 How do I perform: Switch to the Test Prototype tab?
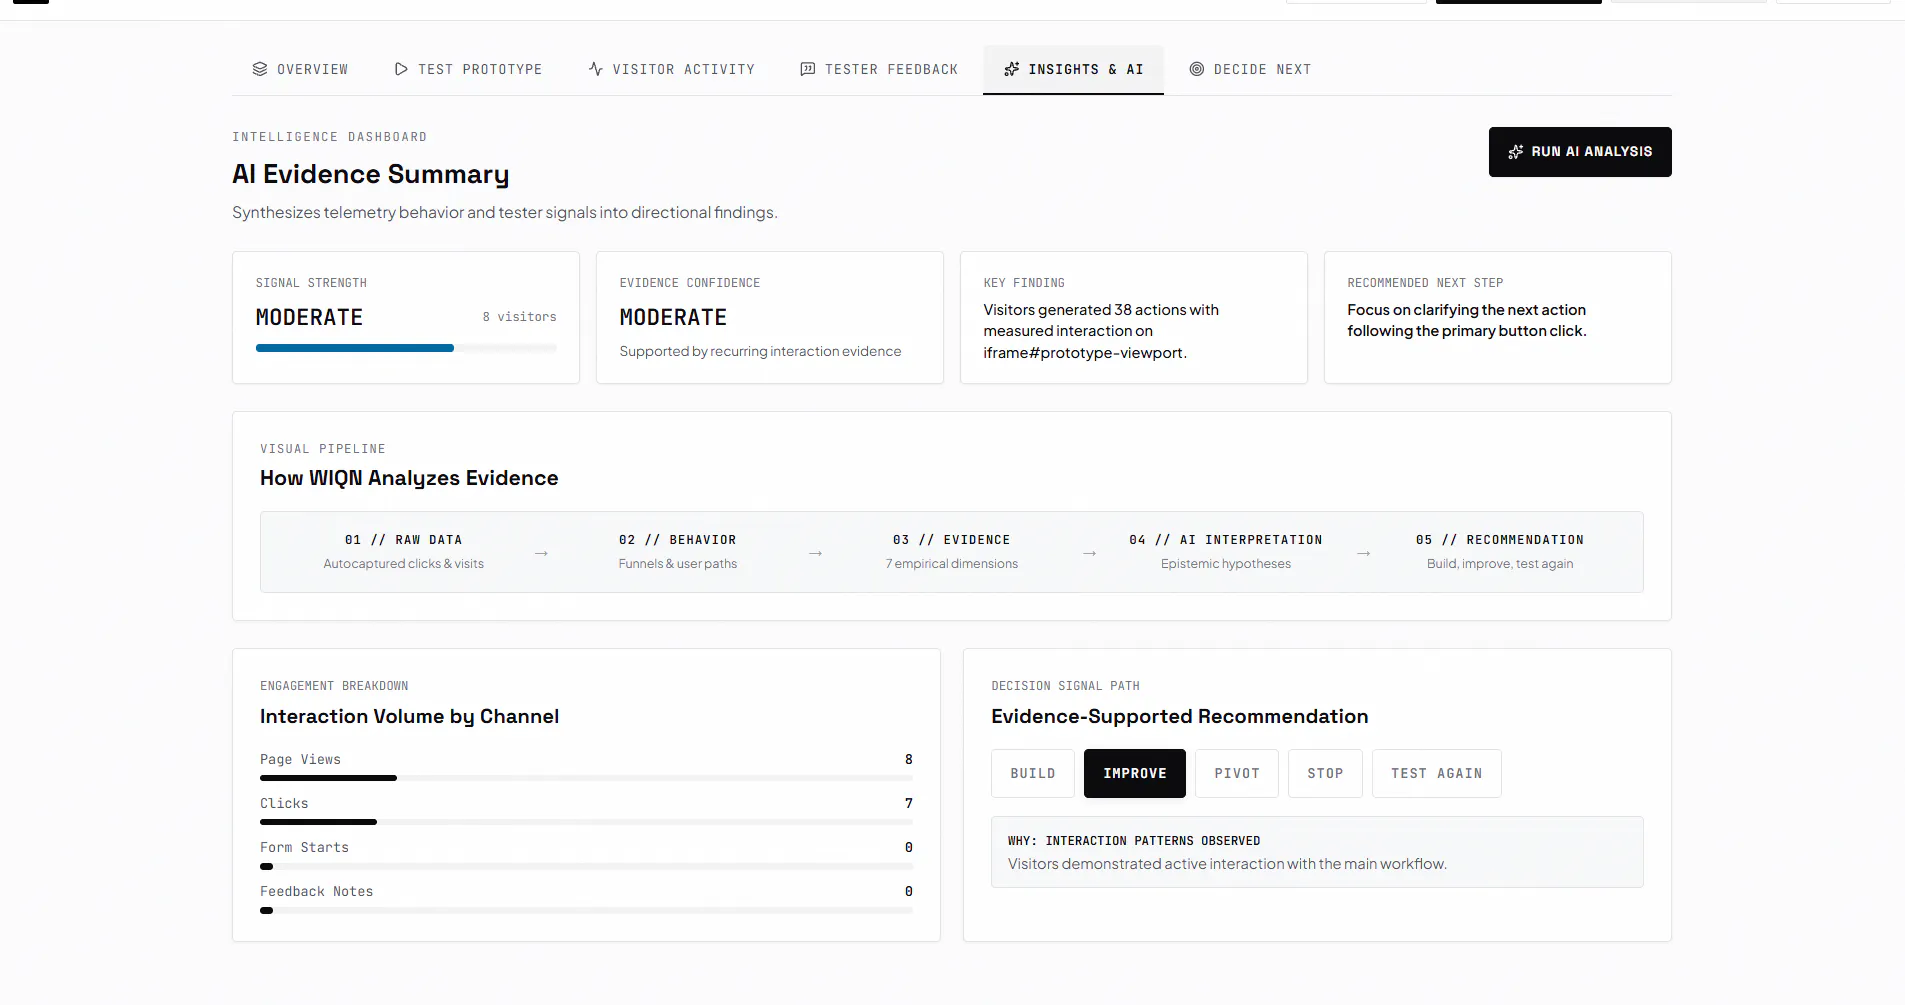468,69
